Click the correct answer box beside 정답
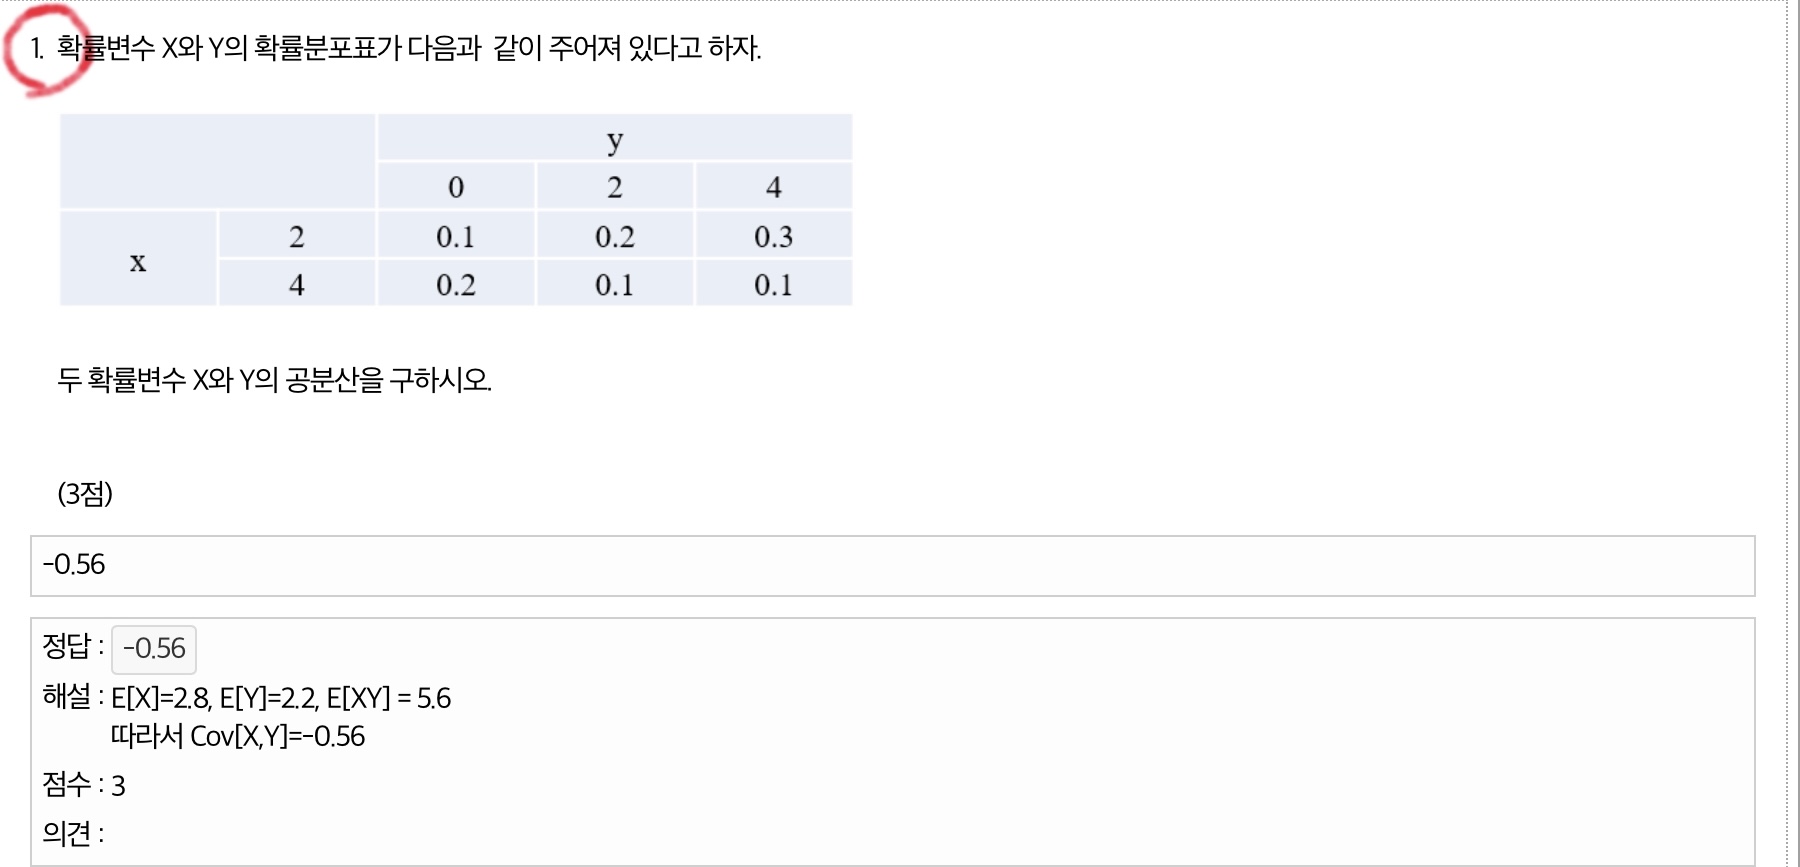This screenshot has height=867, width=1800. tap(154, 649)
